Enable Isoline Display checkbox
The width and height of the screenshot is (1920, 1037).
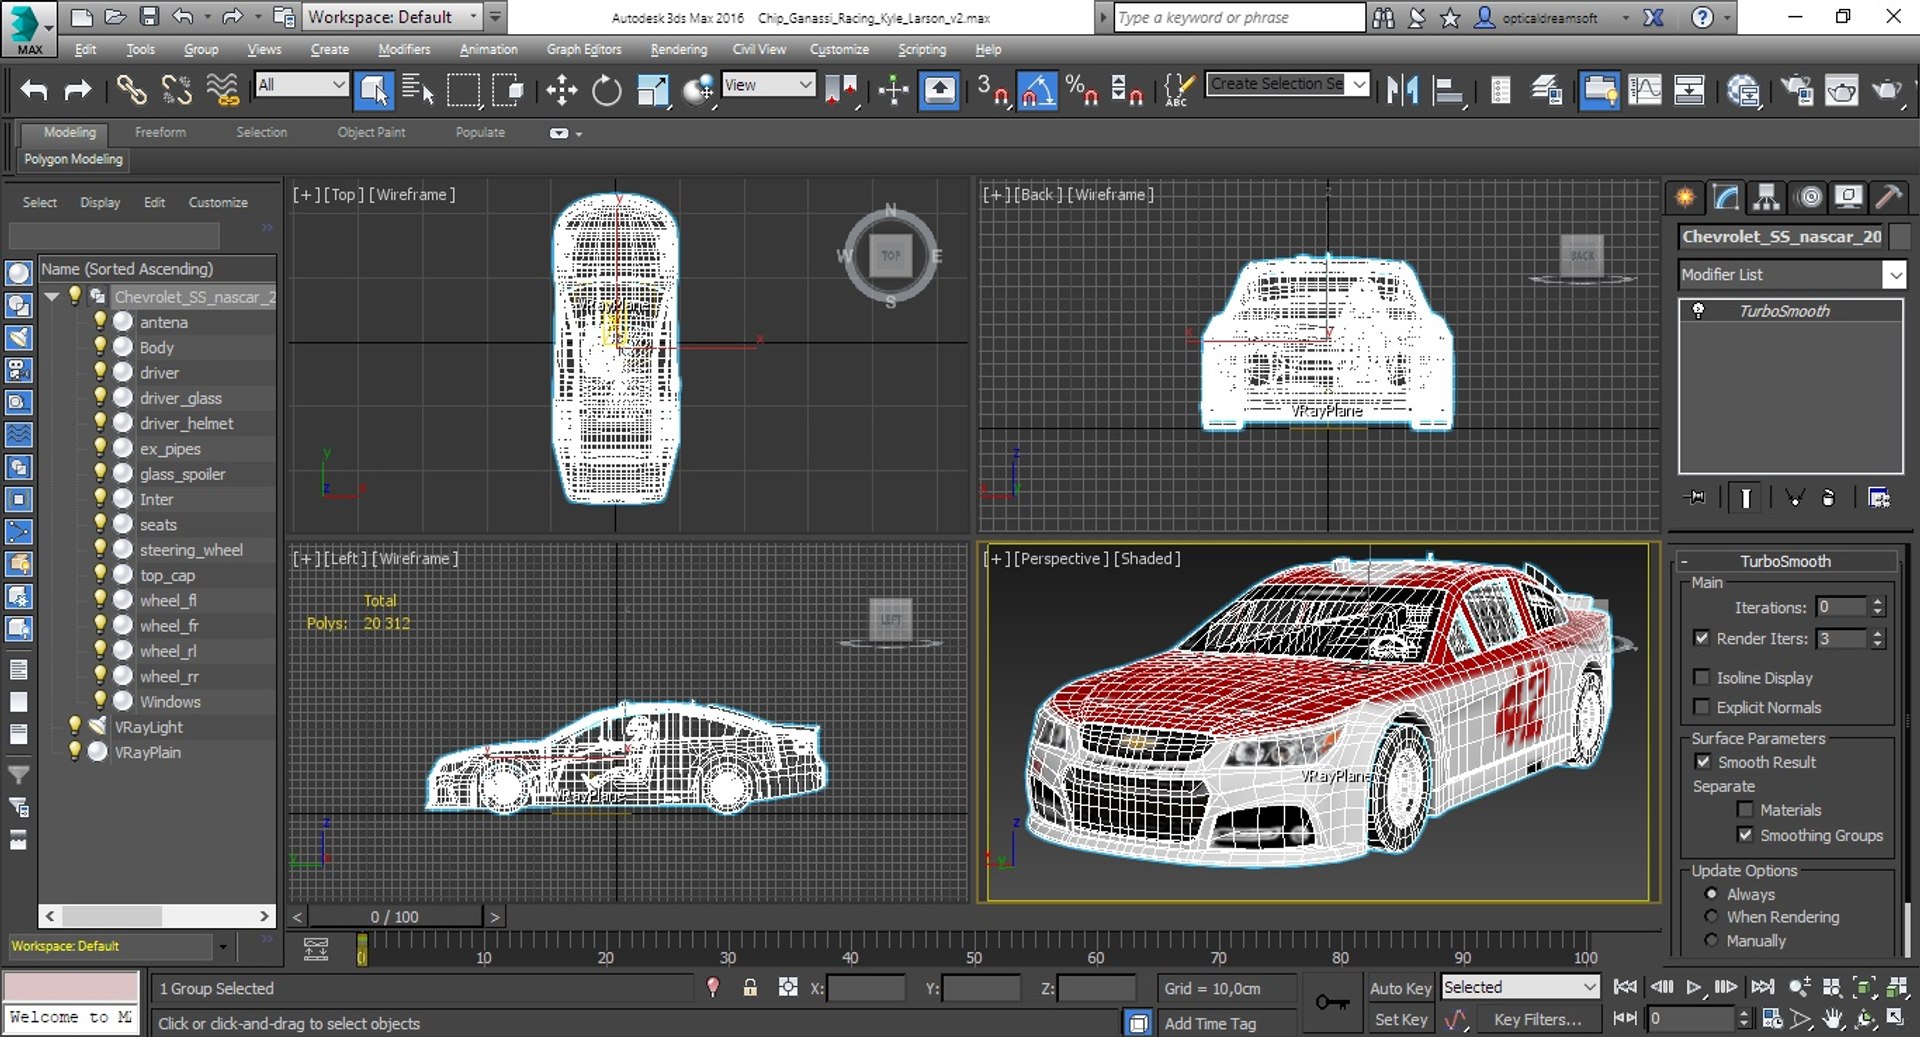point(1701,677)
